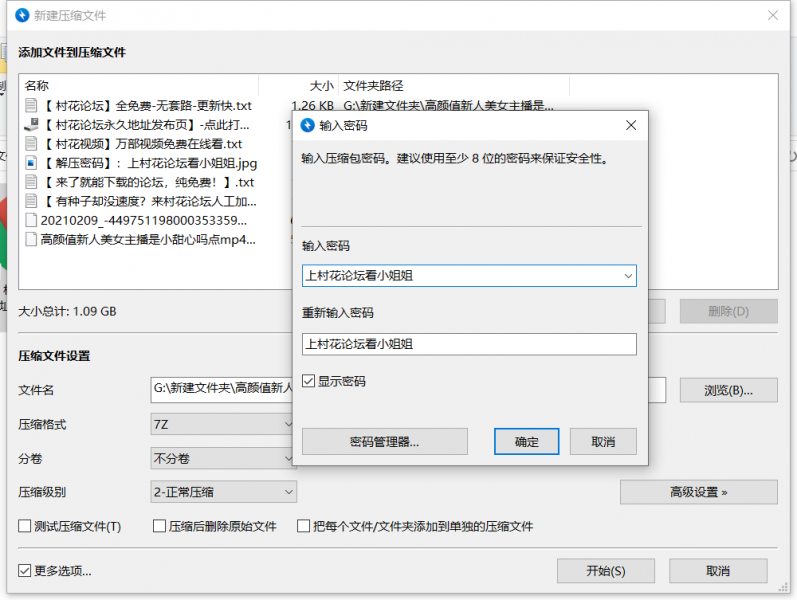Click the folder icon beside 高颜值新人美女主播

(31, 239)
